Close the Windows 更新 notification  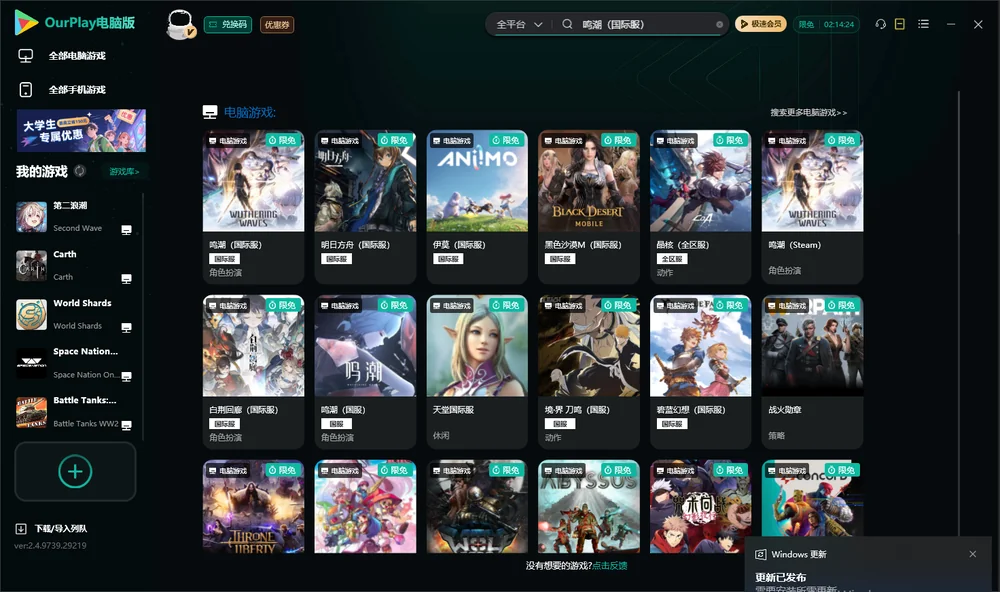[x=973, y=554]
